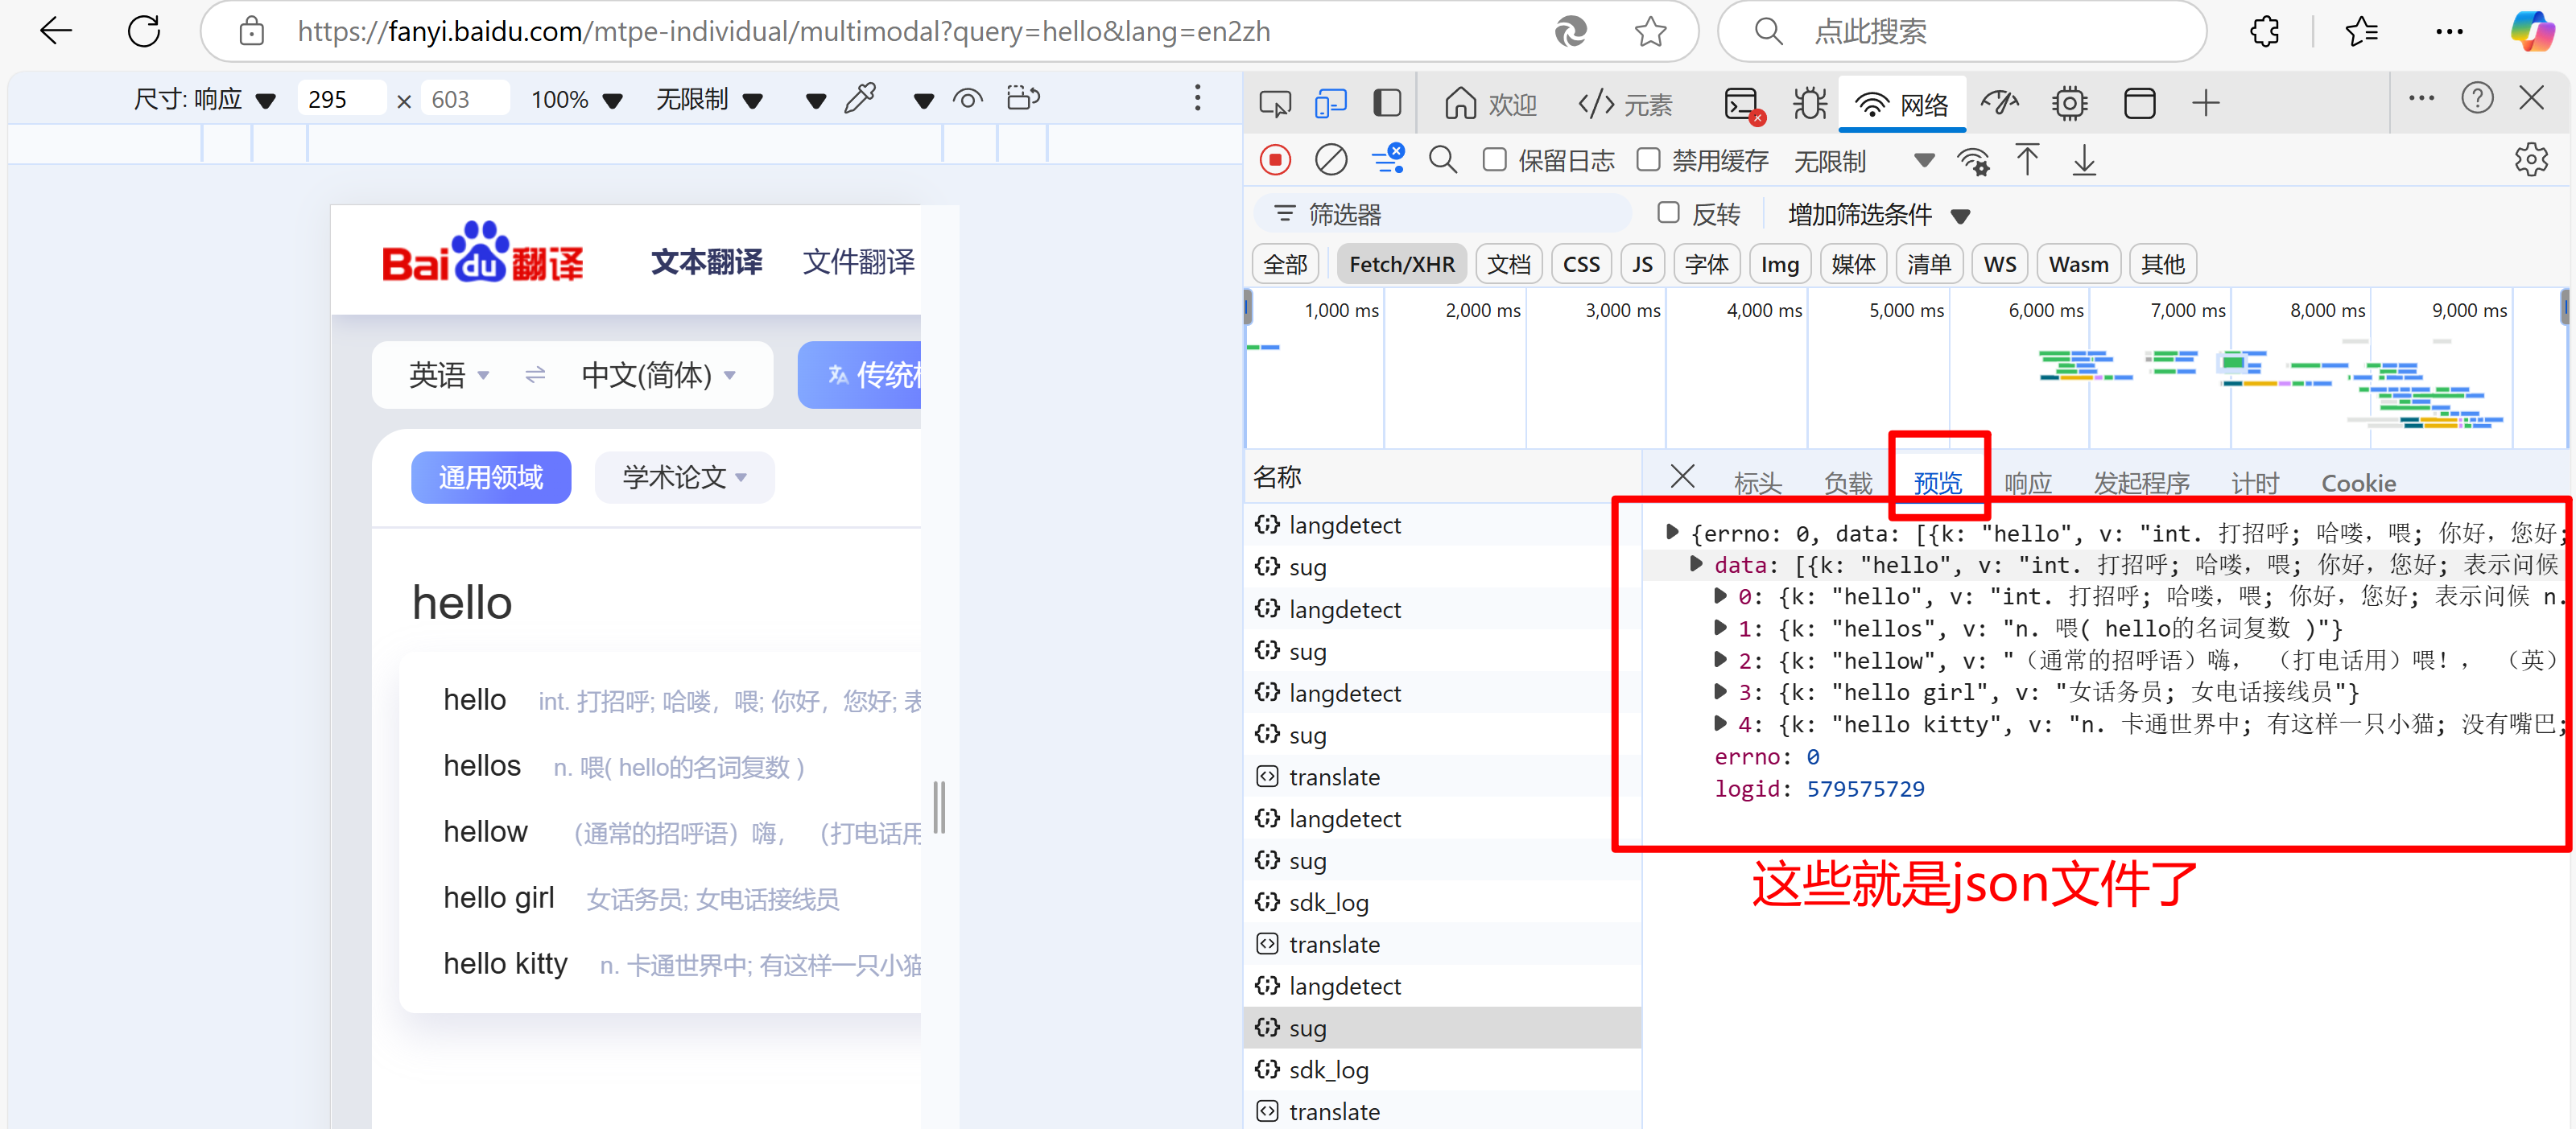
Task: Click the inspect element picker icon
Action: (x=1275, y=103)
